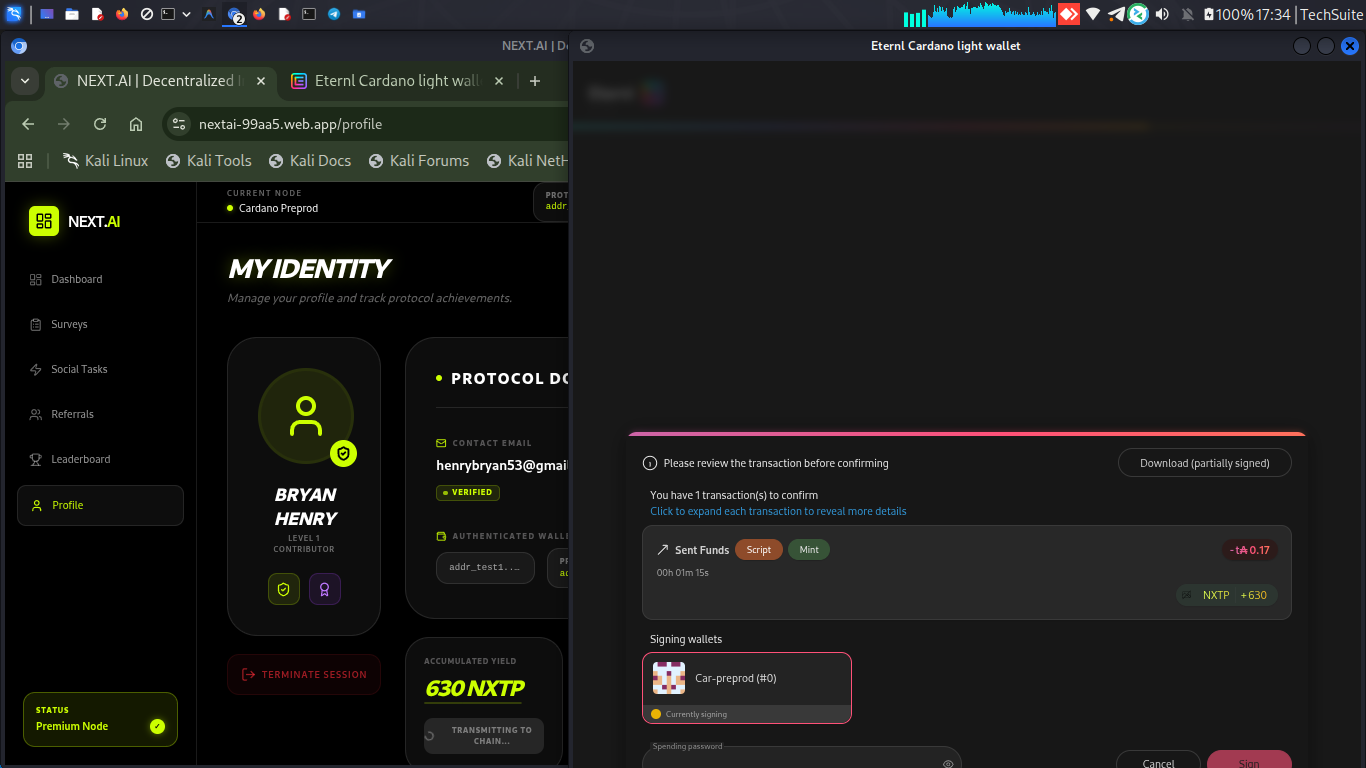The height and width of the screenshot is (768, 1366).
Task: Click the contact email envelope icon
Action: (441, 443)
